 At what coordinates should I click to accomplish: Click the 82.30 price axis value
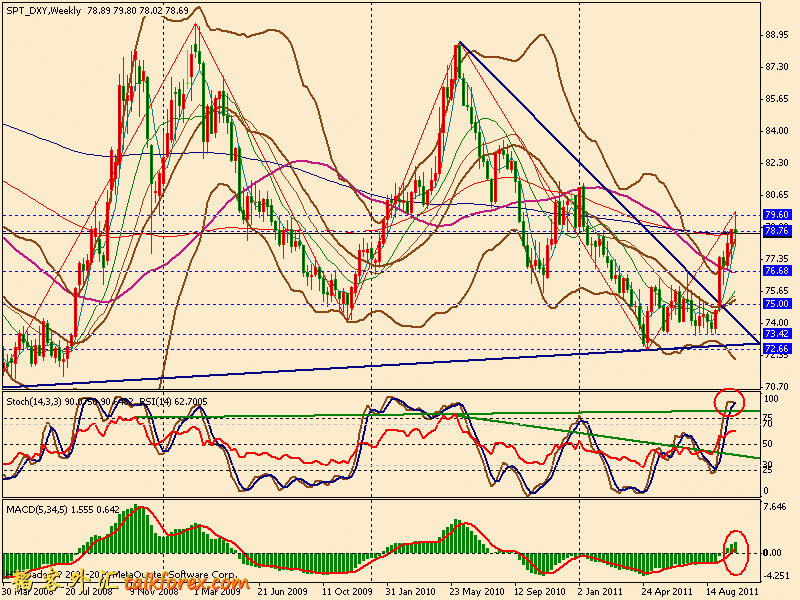[777, 163]
